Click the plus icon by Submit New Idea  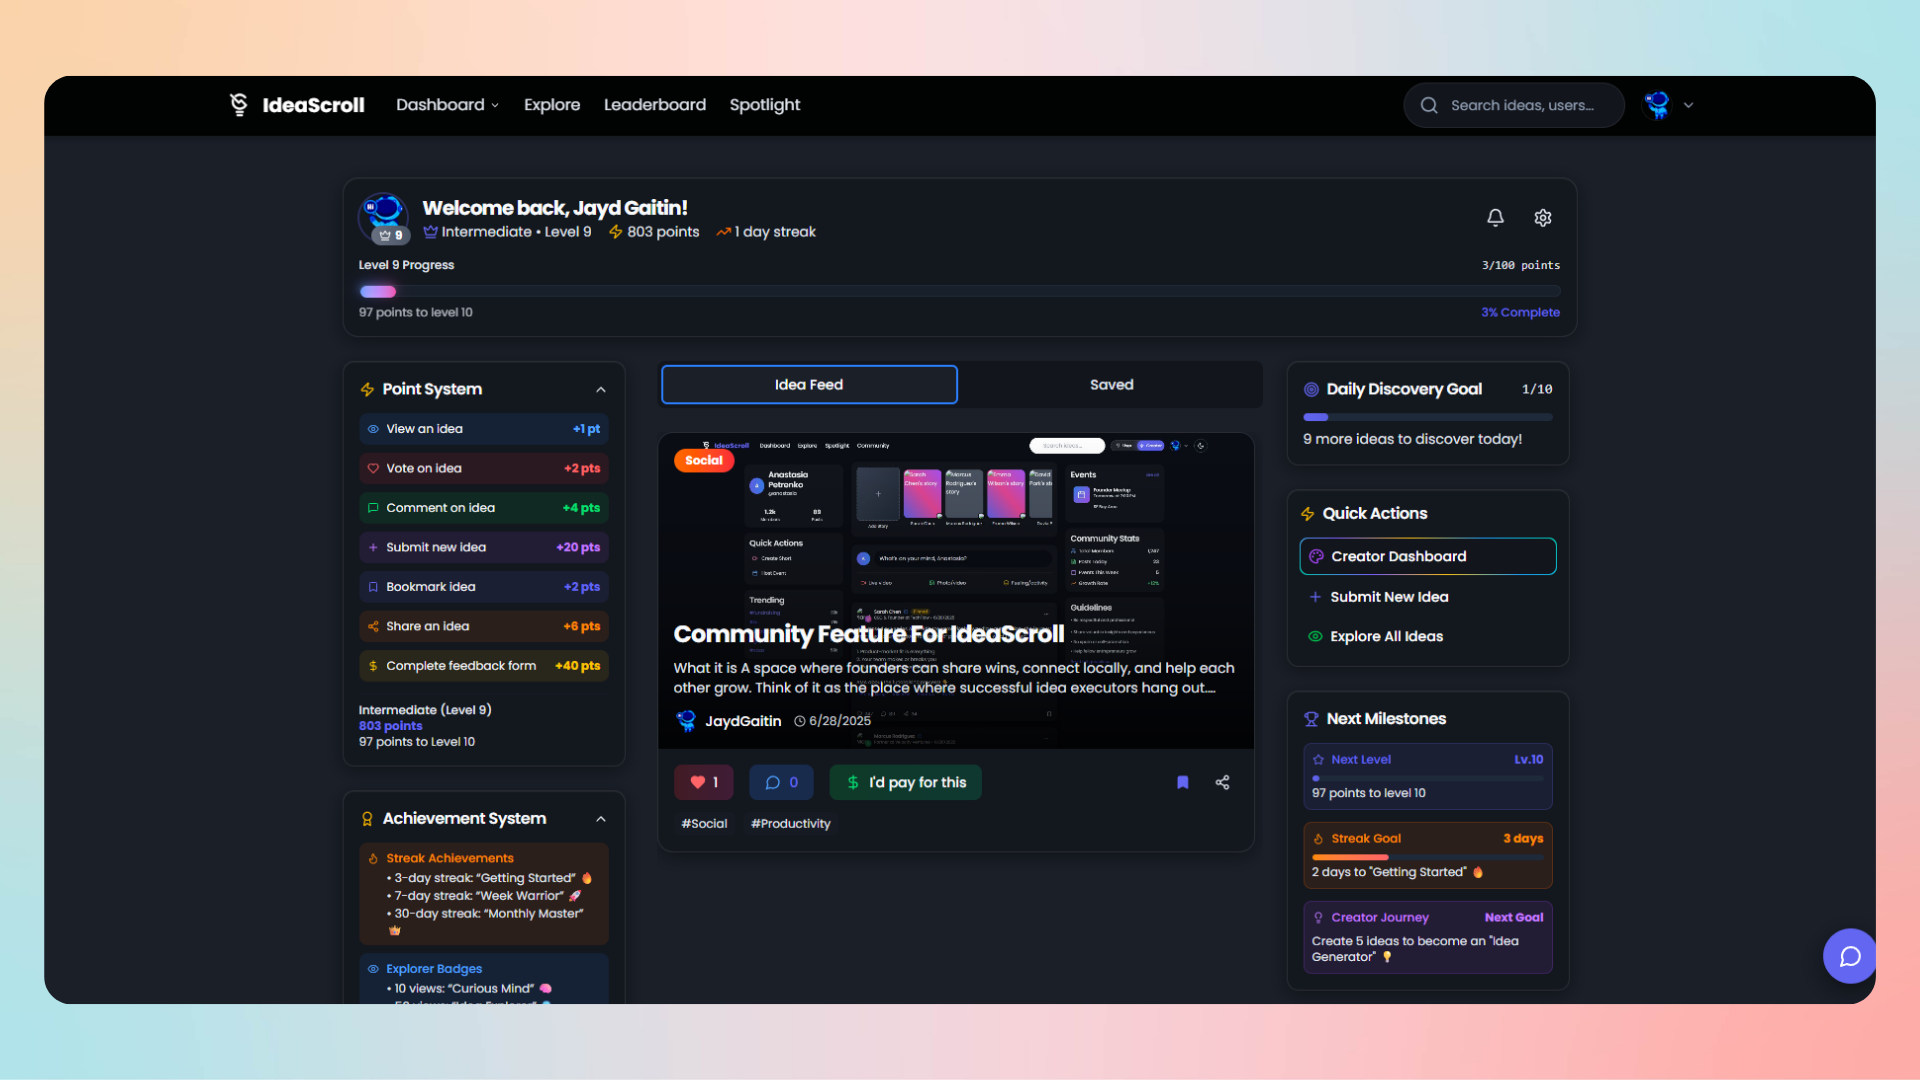coord(1315,597)
